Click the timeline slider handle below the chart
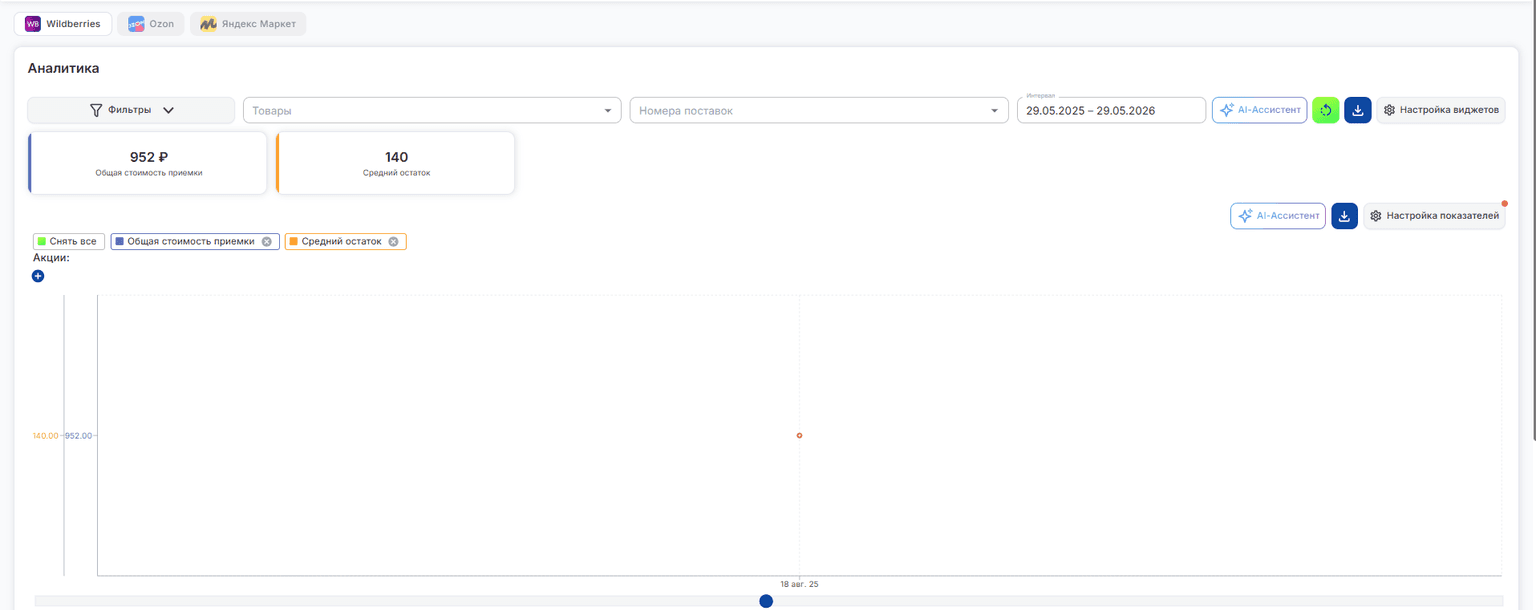The height and width of the screenshot is (610, 1536). (x=766, y=601)
